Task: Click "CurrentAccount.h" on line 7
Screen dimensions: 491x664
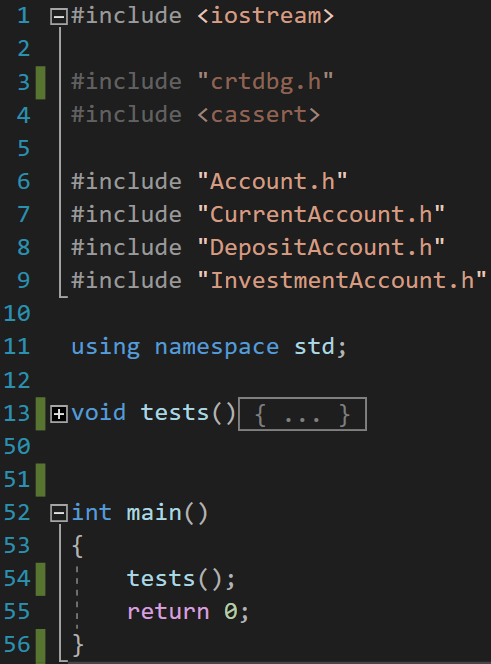Action: [321, 214]
